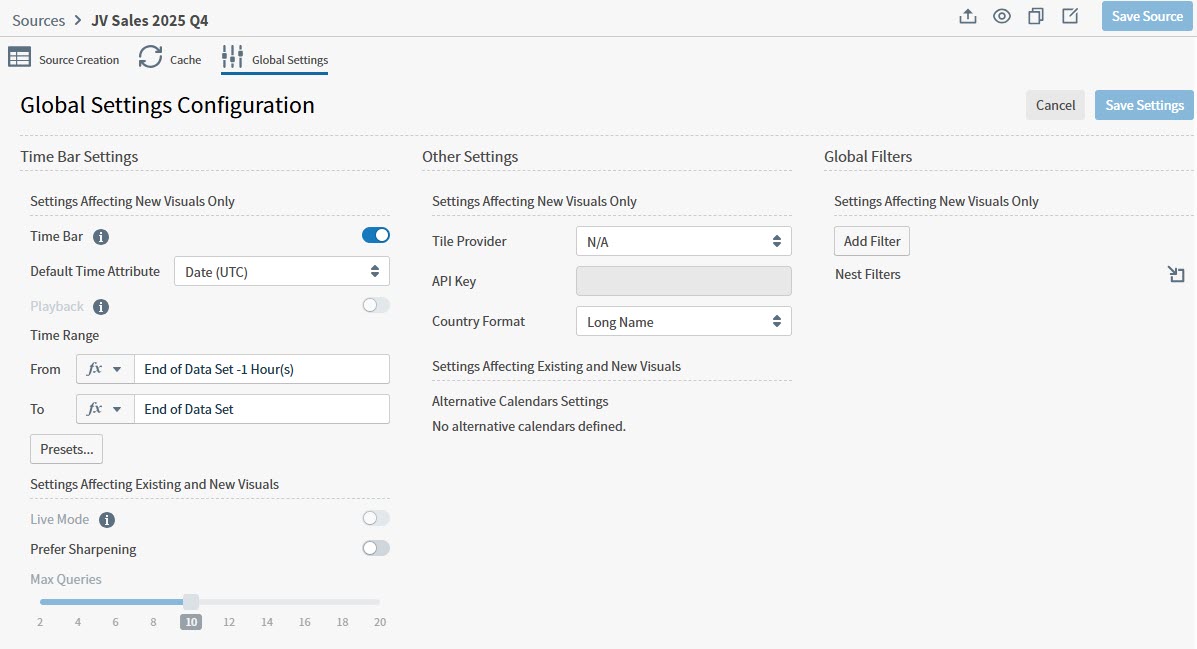The image size is (1197, 649).
Task: Open the Source Creation tab icon
Action: click(x=20, y=59)
